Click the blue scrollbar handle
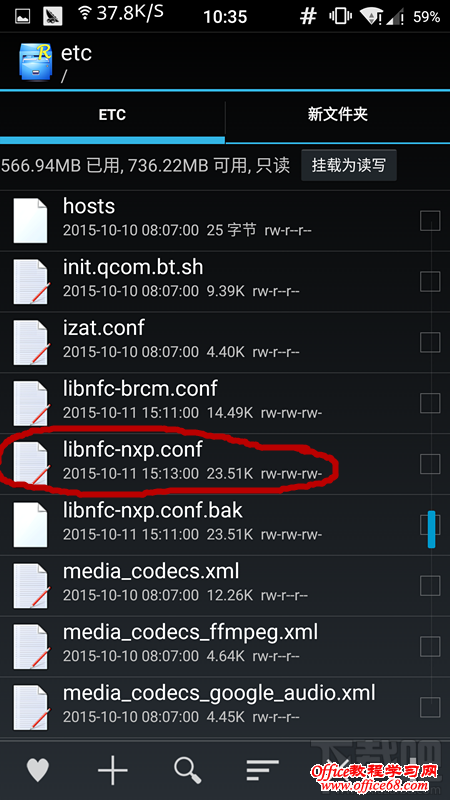 point(431,529)
